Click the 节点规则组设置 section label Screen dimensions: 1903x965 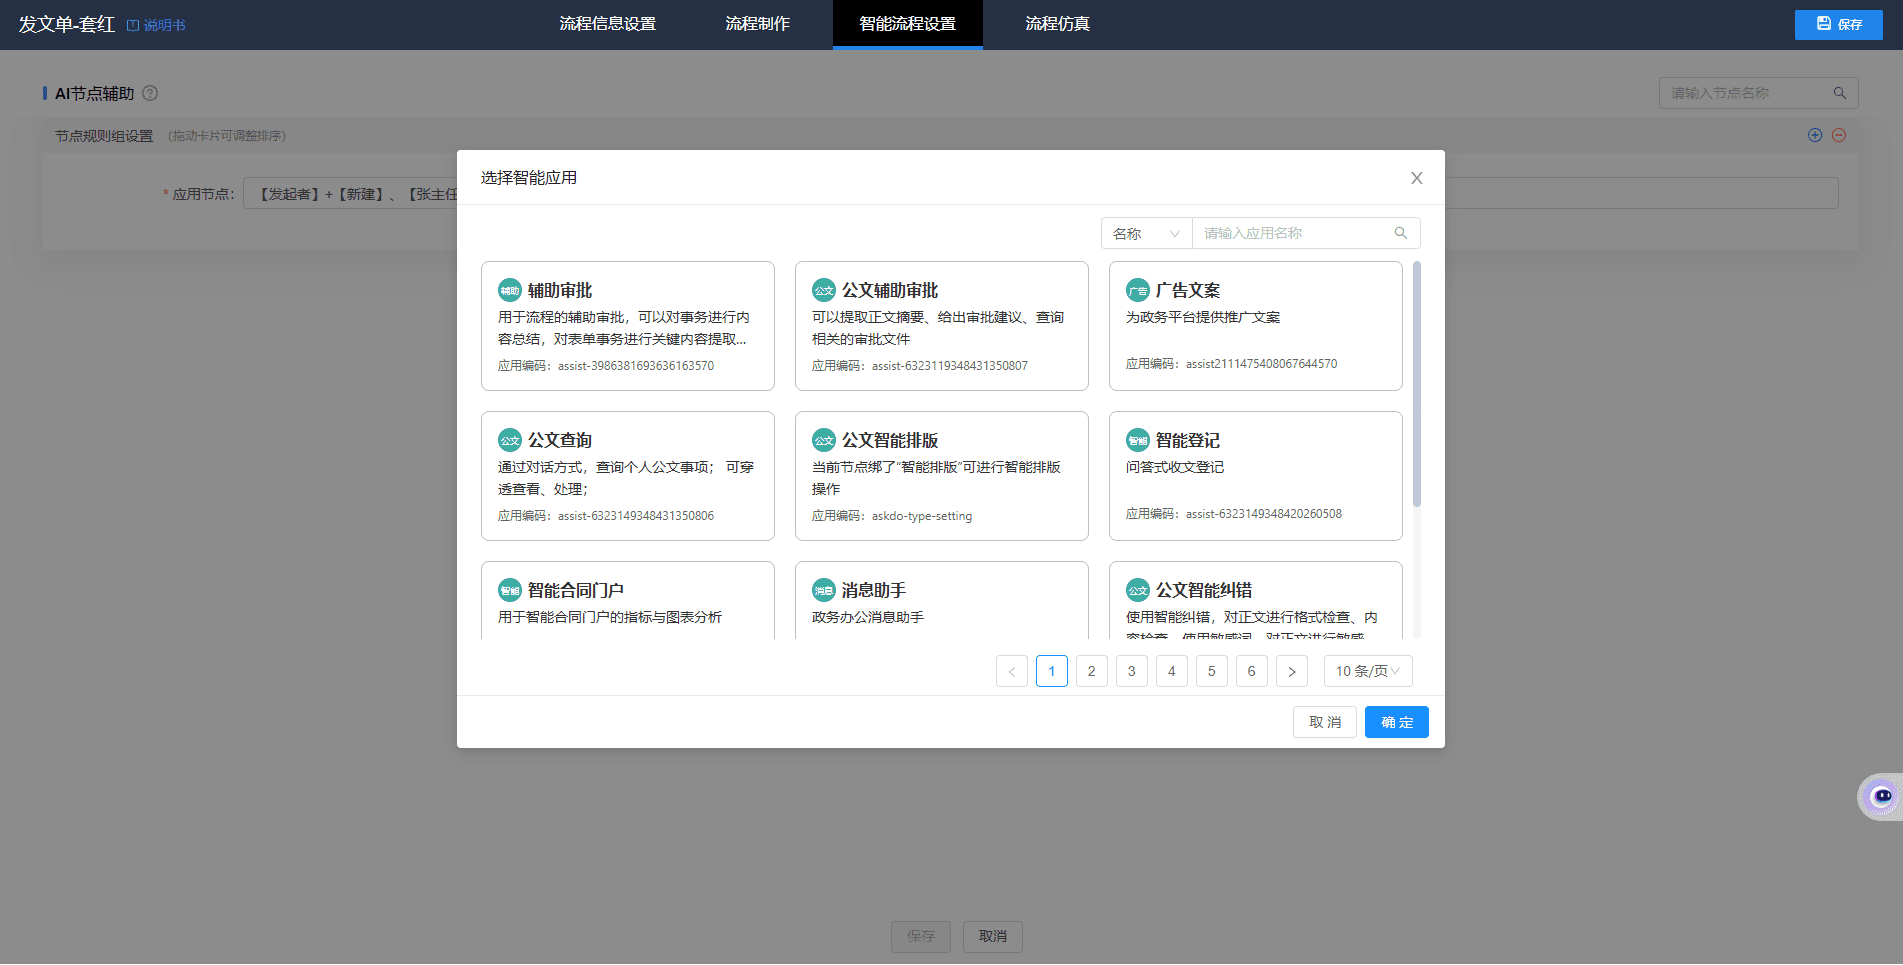click(x=104, y=136)
